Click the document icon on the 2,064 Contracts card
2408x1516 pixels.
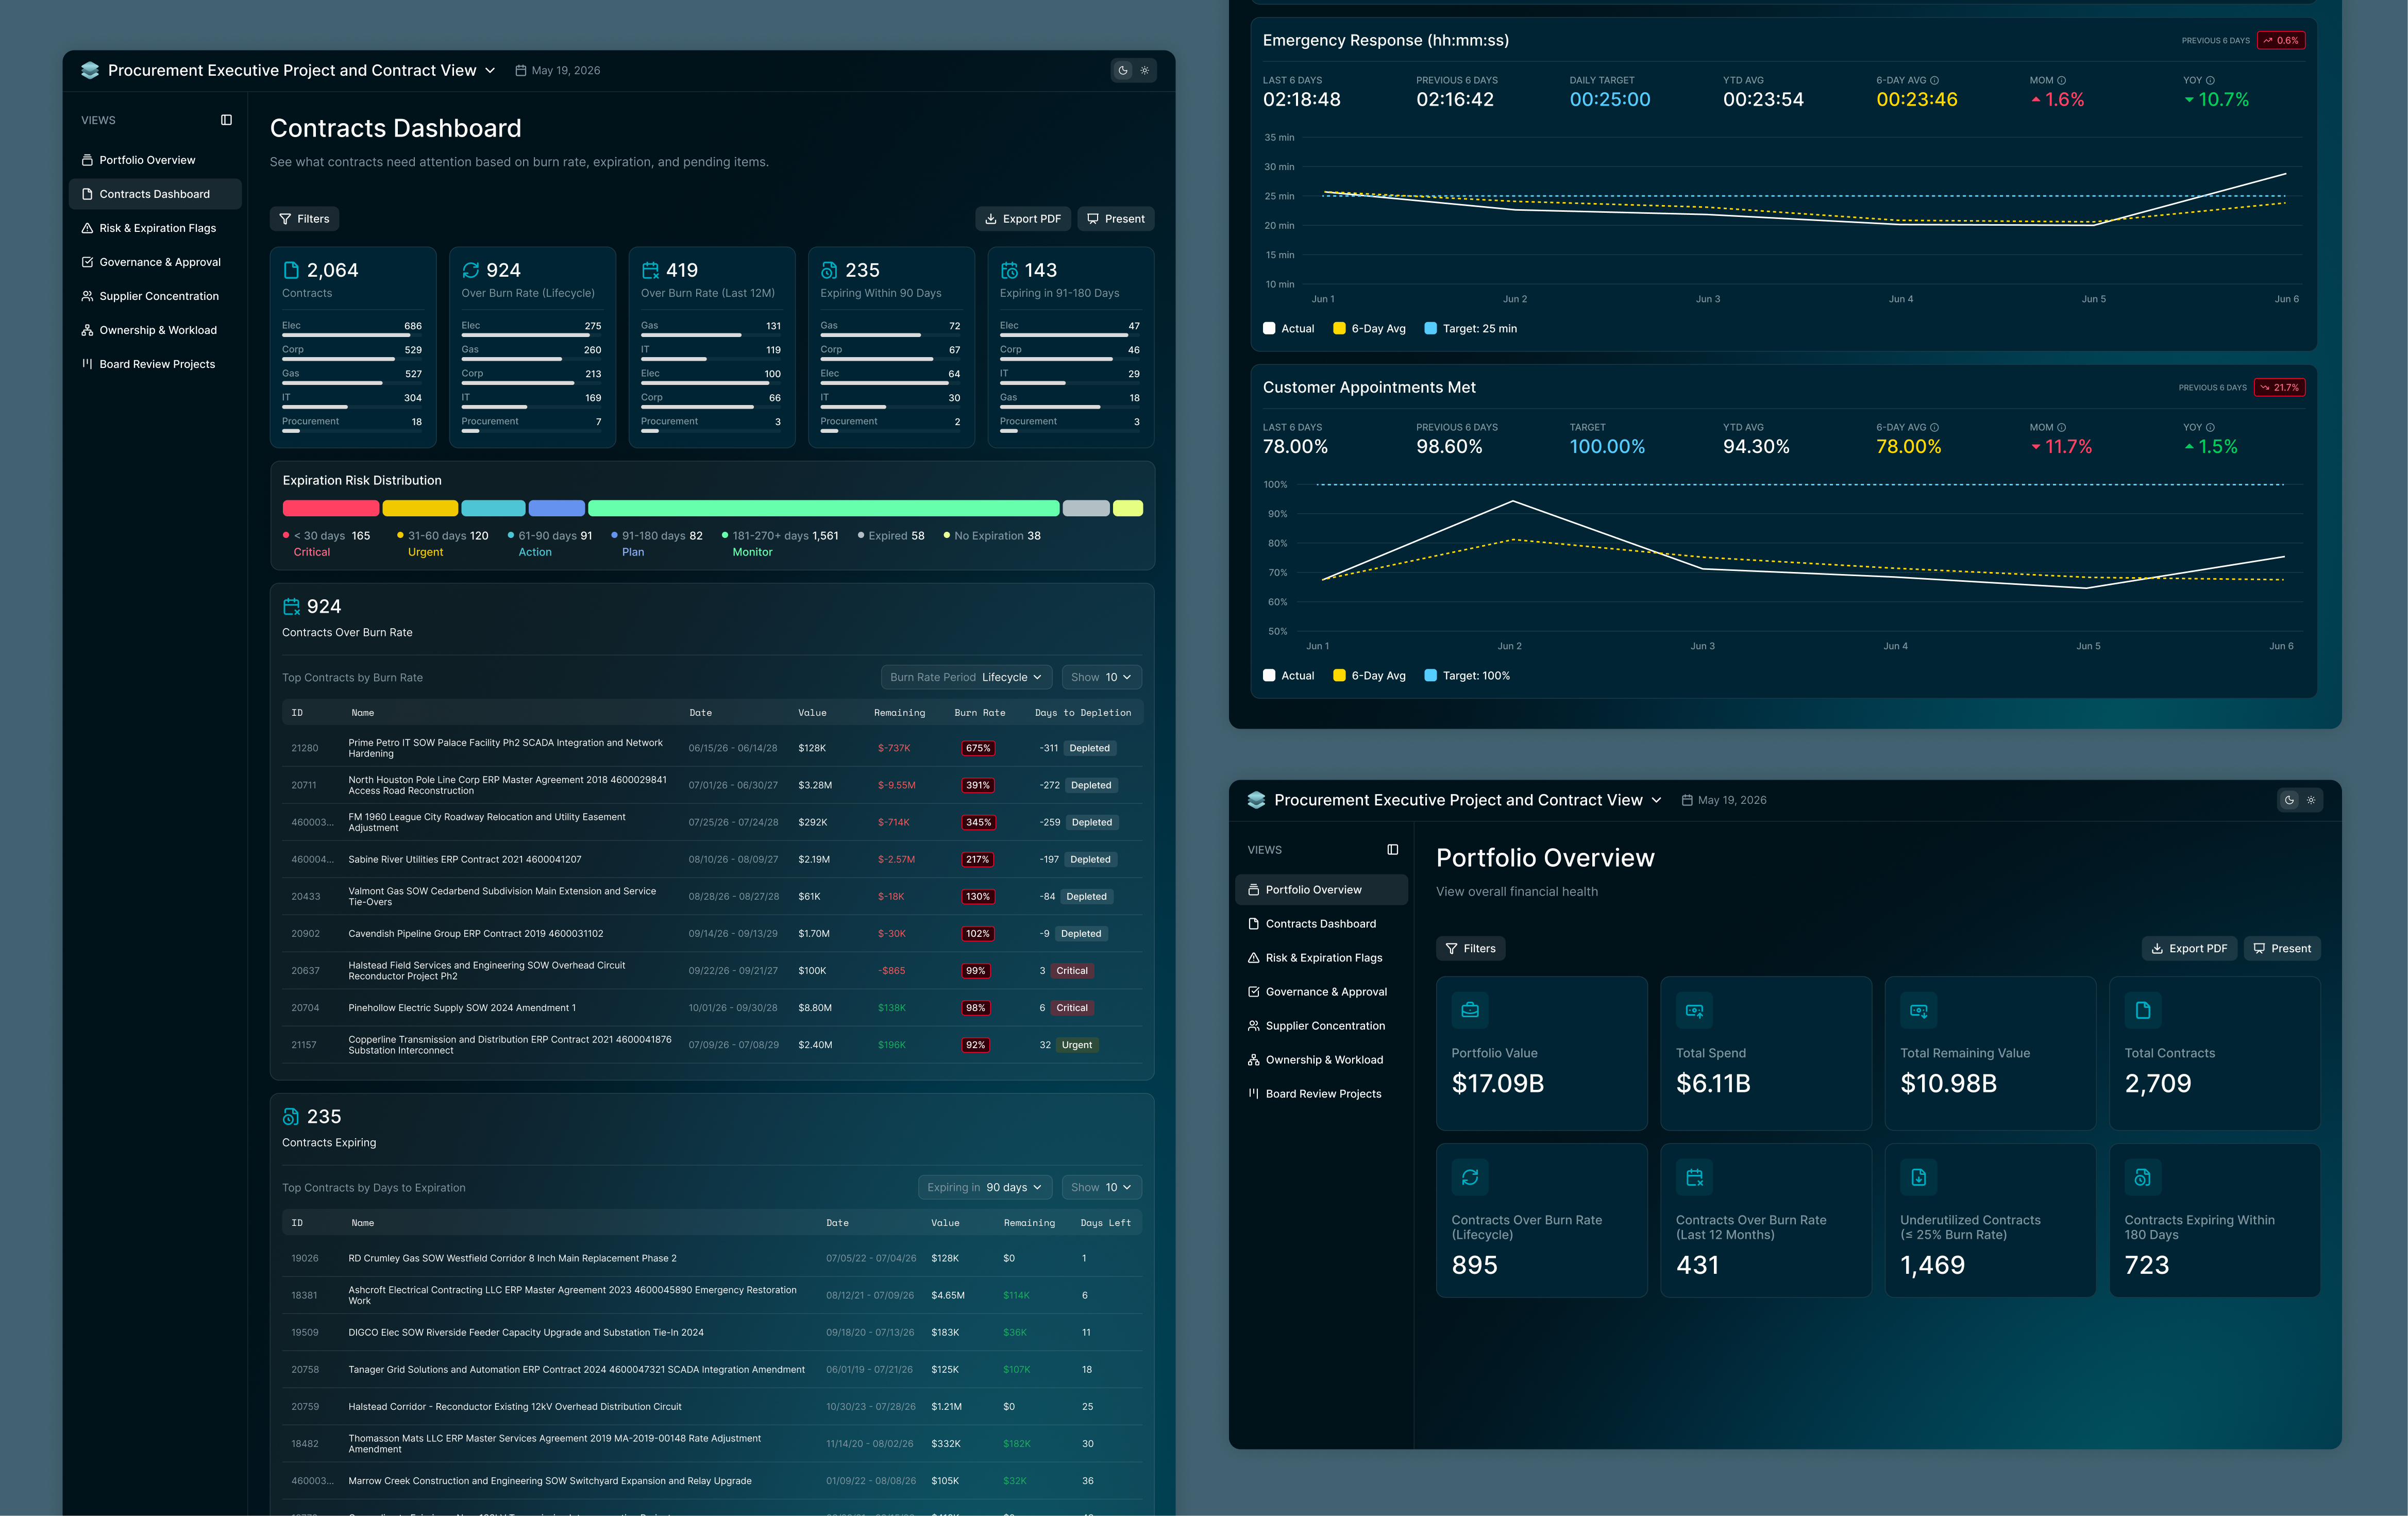click(x=291, y=270)
